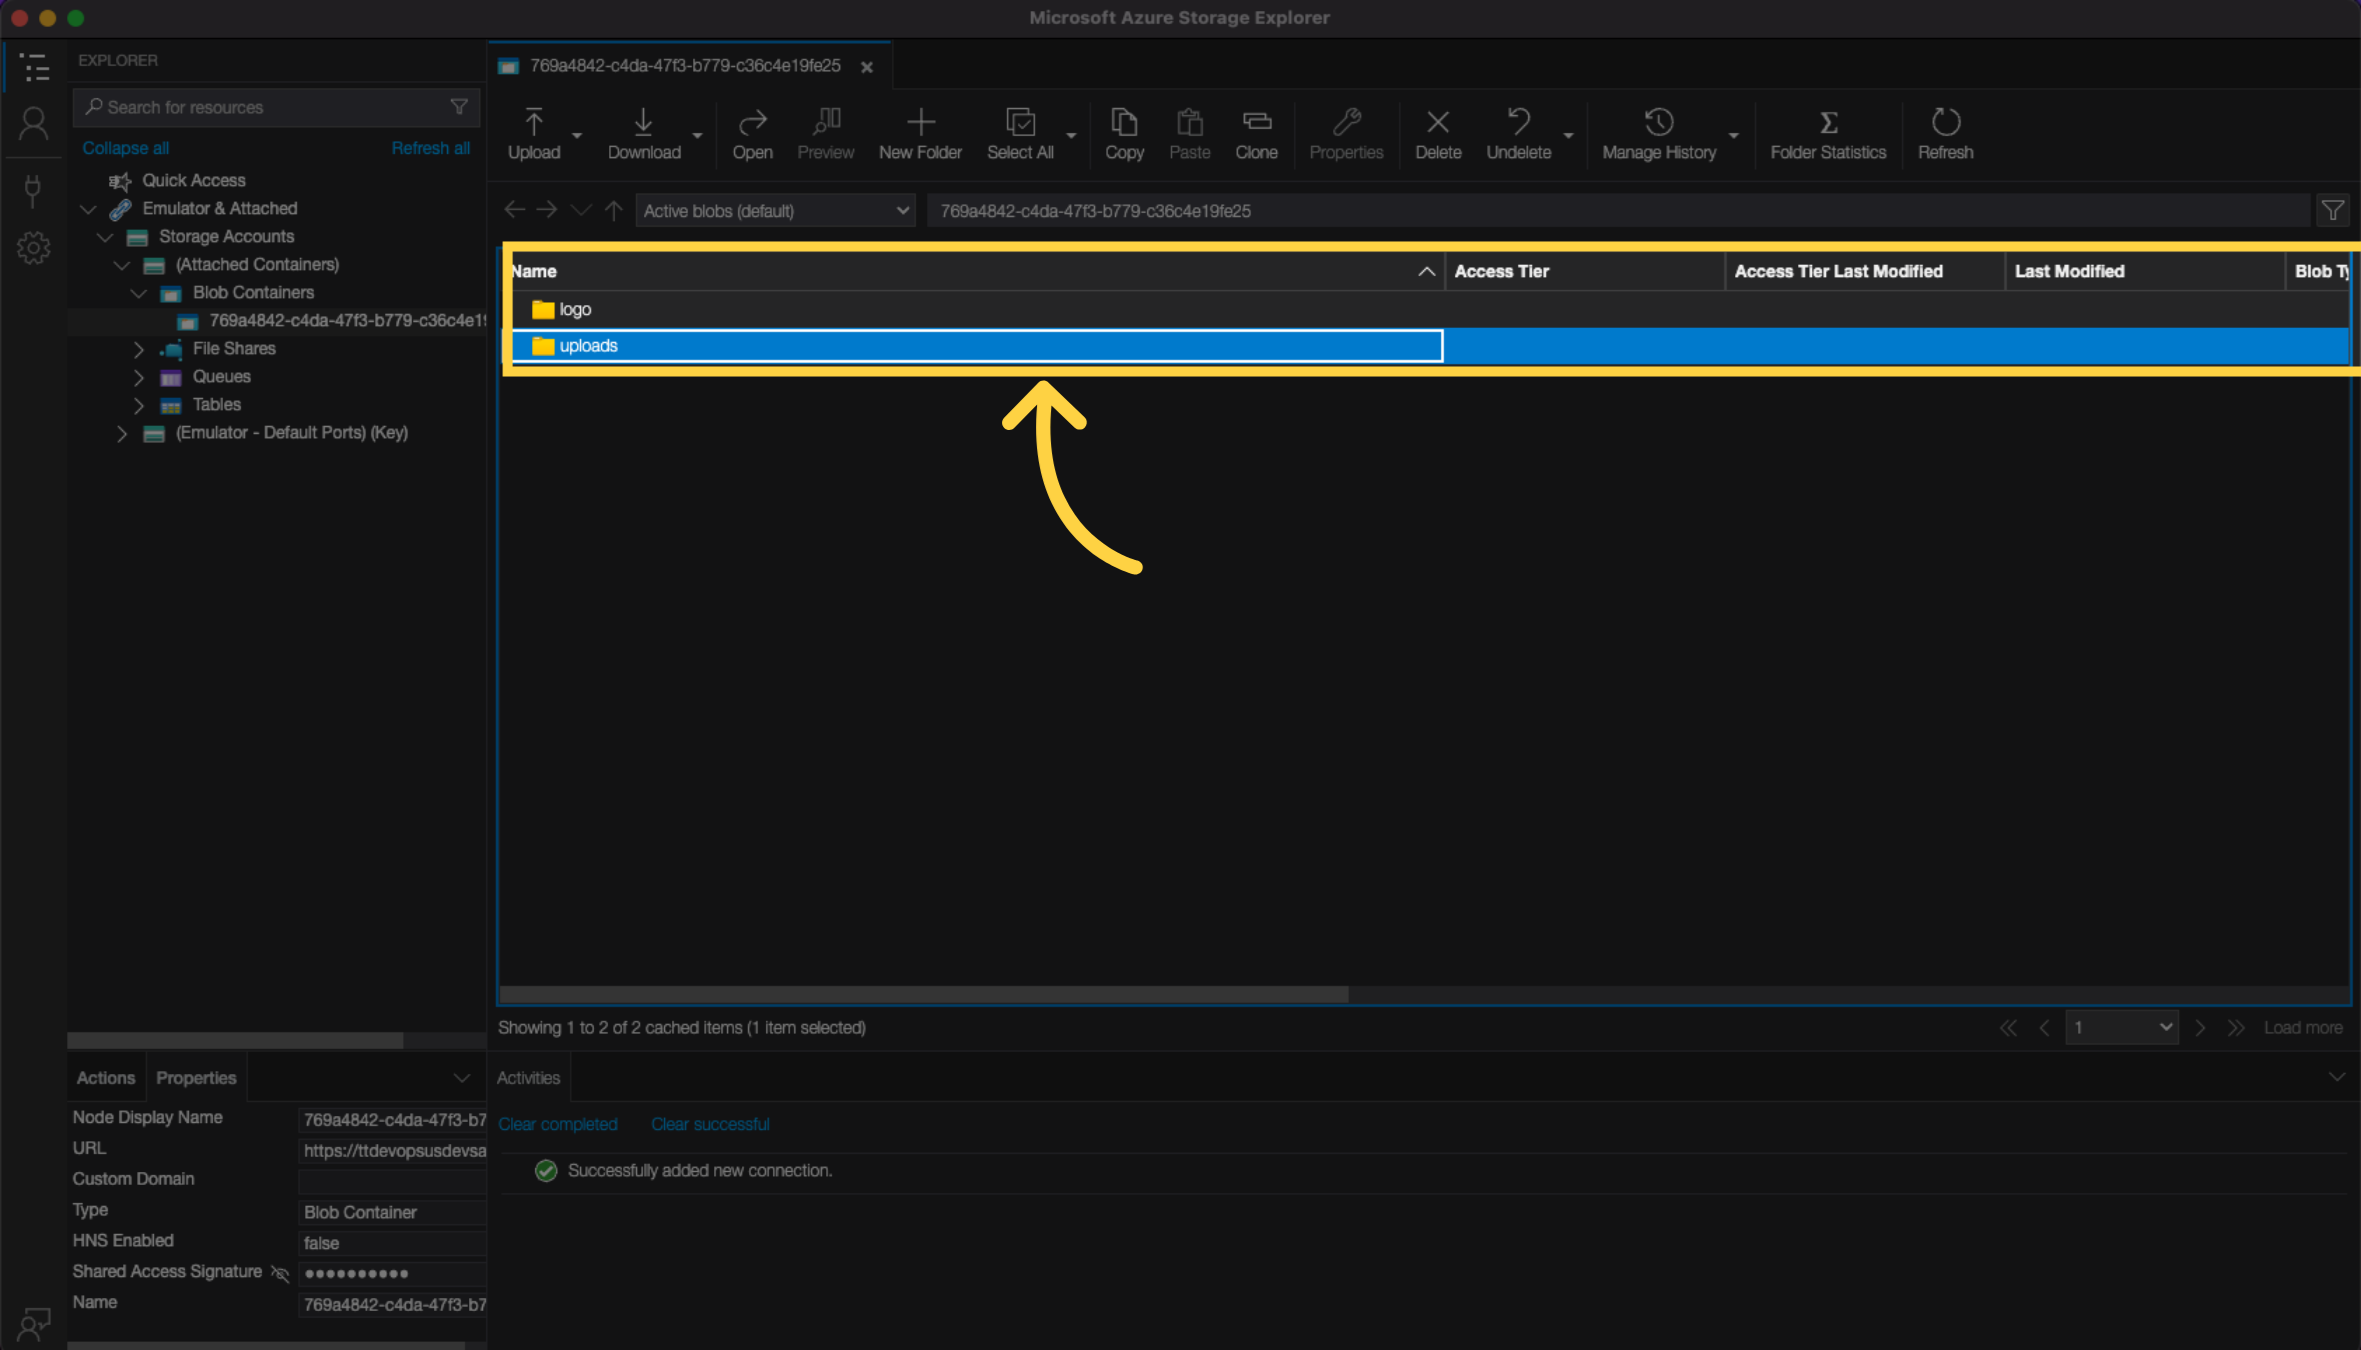The image size is (2361, 1350).
Task: Navigate up one folder level arrow
Action: [x=614, y=210]
